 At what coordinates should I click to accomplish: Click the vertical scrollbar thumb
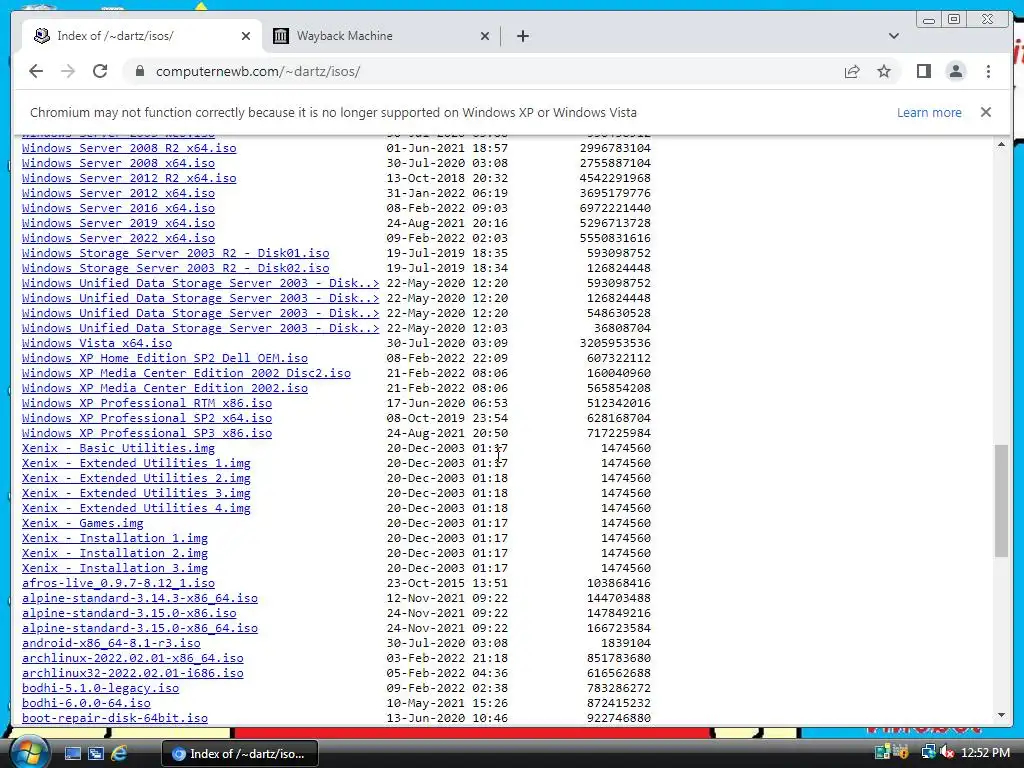tap(1001, 500)
